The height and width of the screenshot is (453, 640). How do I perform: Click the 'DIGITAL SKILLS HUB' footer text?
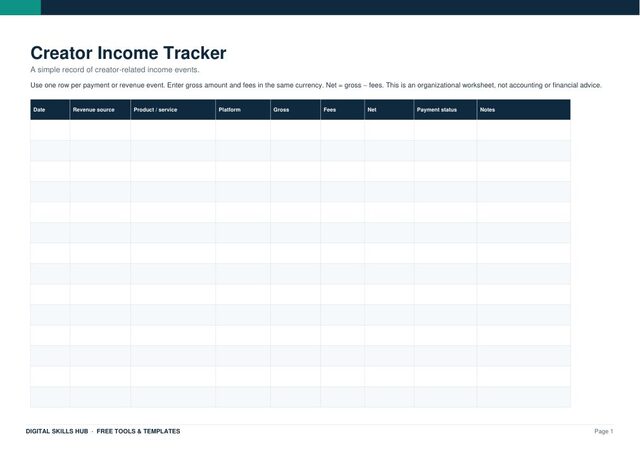57,431
